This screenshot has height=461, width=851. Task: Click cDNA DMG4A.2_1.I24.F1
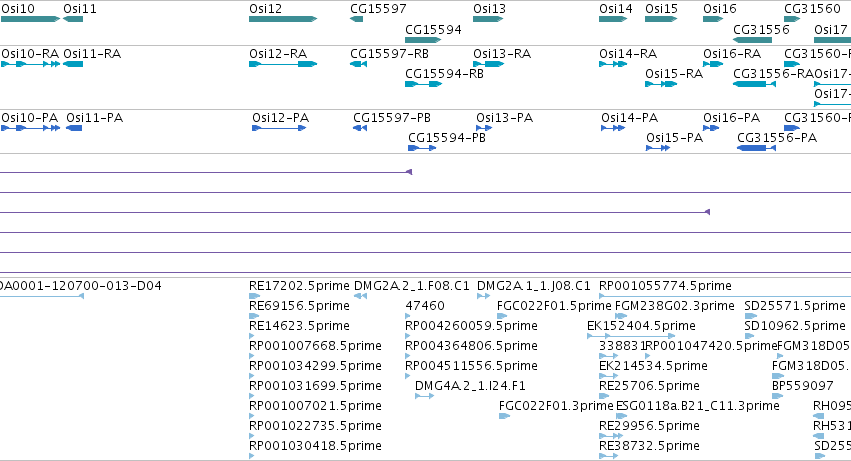471,386
